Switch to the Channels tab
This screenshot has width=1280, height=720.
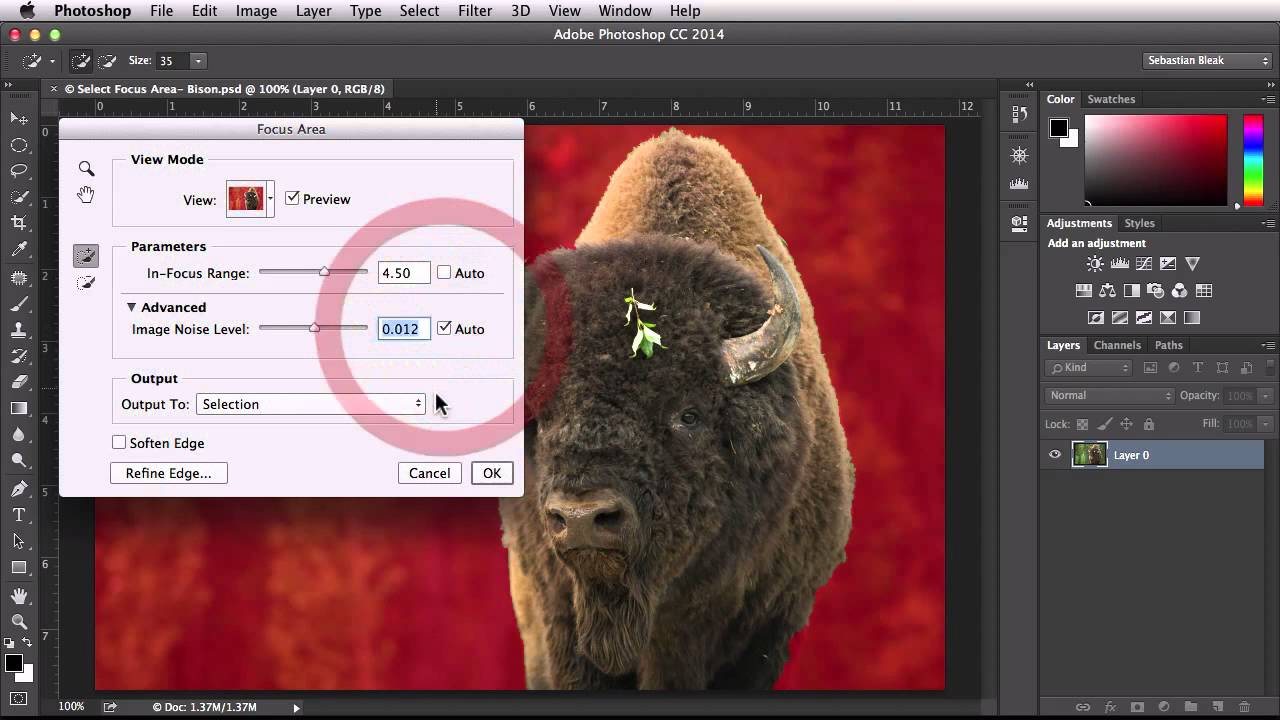pos(1116,345)
